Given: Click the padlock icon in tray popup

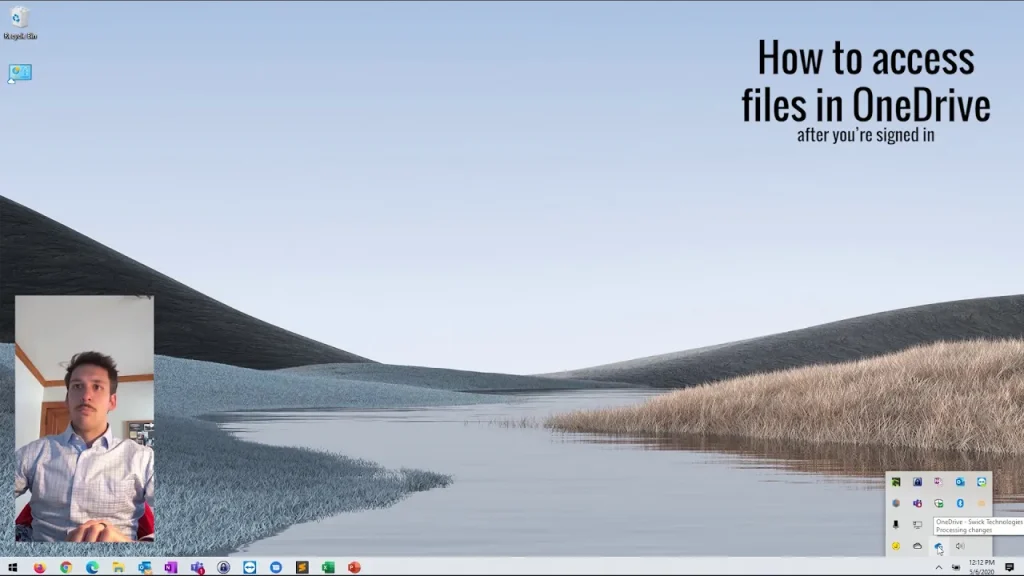Looking at the screenshot, I should [917, 482].
